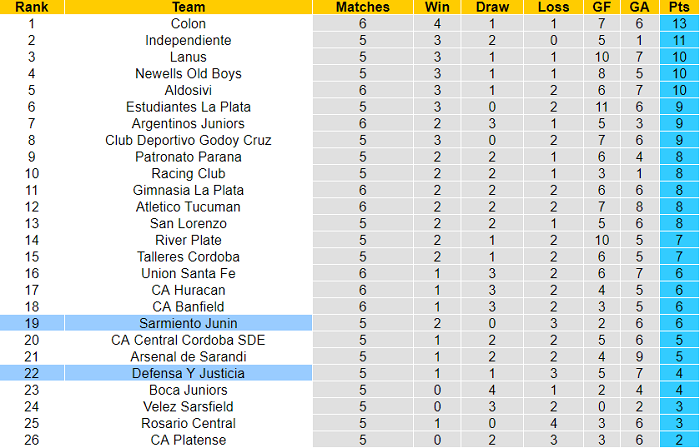Image resolution: width=700 pixels, height=448 pixels.
Task: Open the Independiente team row
Action: (x=188, y=40)
